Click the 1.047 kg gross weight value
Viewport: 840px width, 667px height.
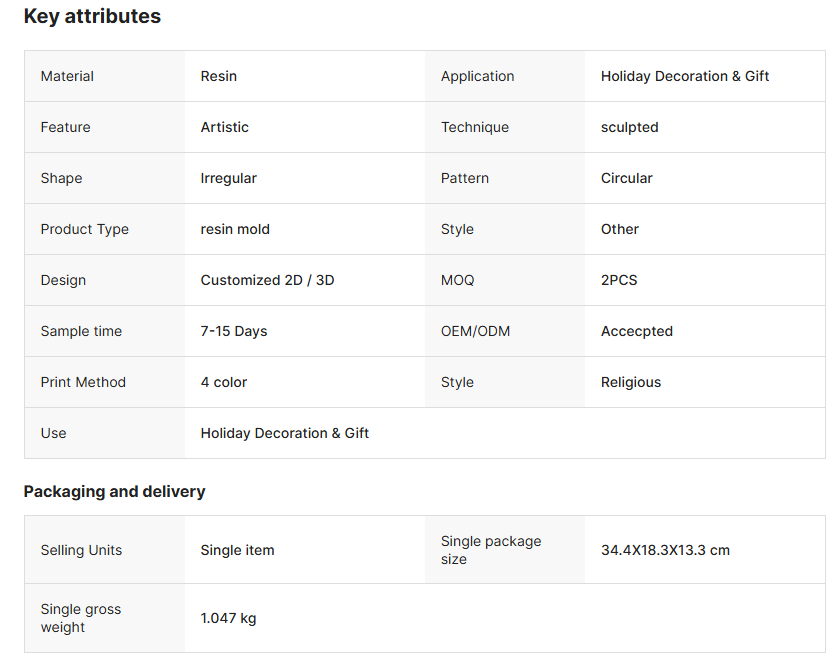[x=229, y=618]
